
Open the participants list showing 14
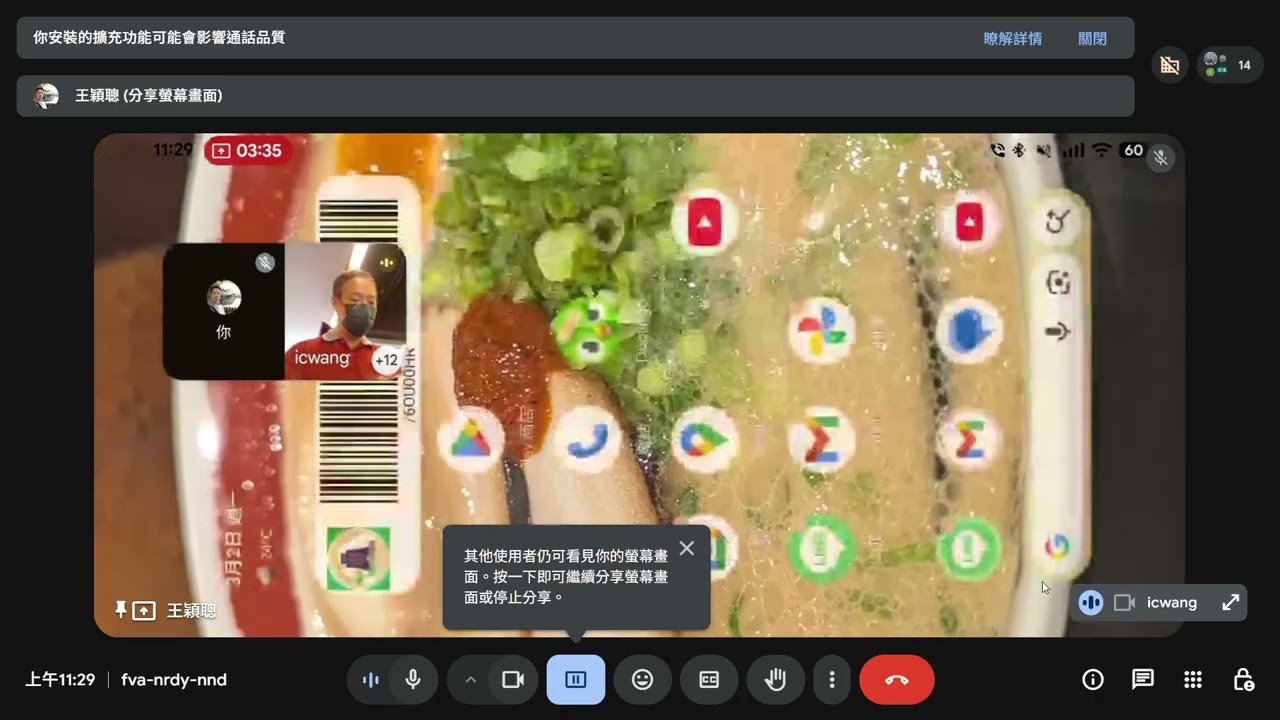pyautogui.click(x=1230, y=65)
